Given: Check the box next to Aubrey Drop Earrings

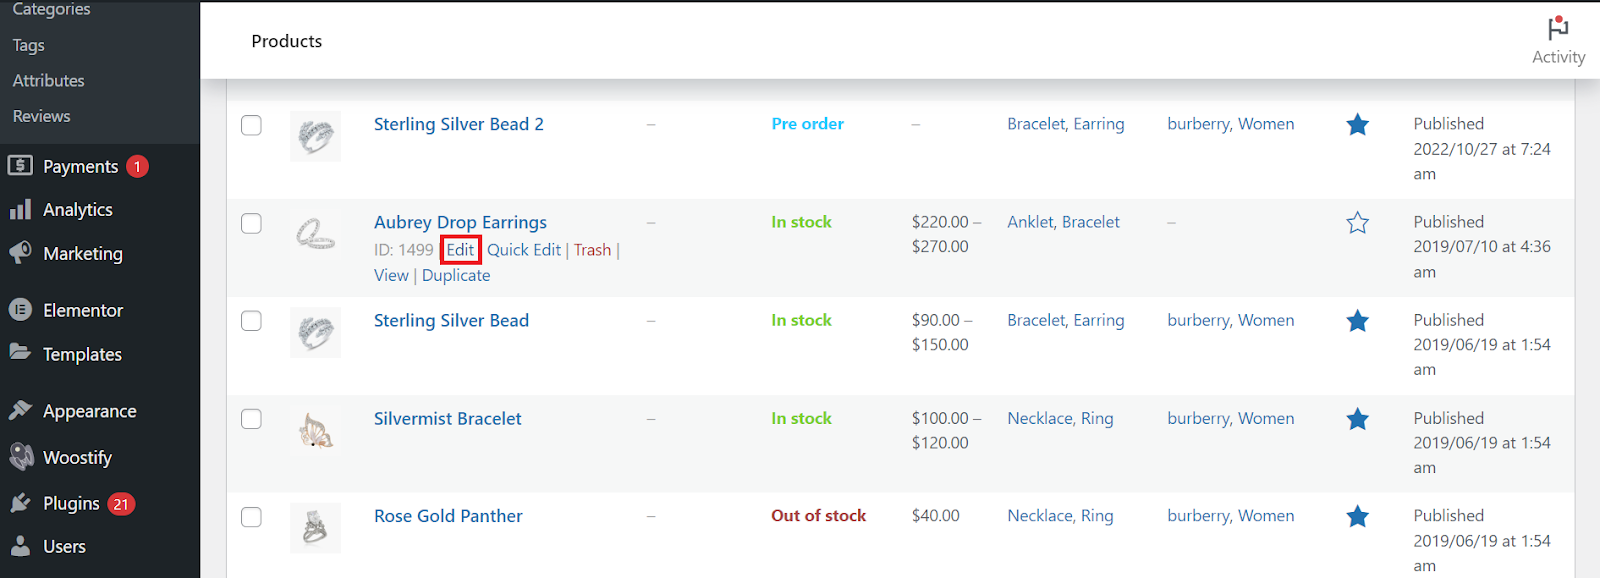Looking at the screenshot, I should pos(251,224).
